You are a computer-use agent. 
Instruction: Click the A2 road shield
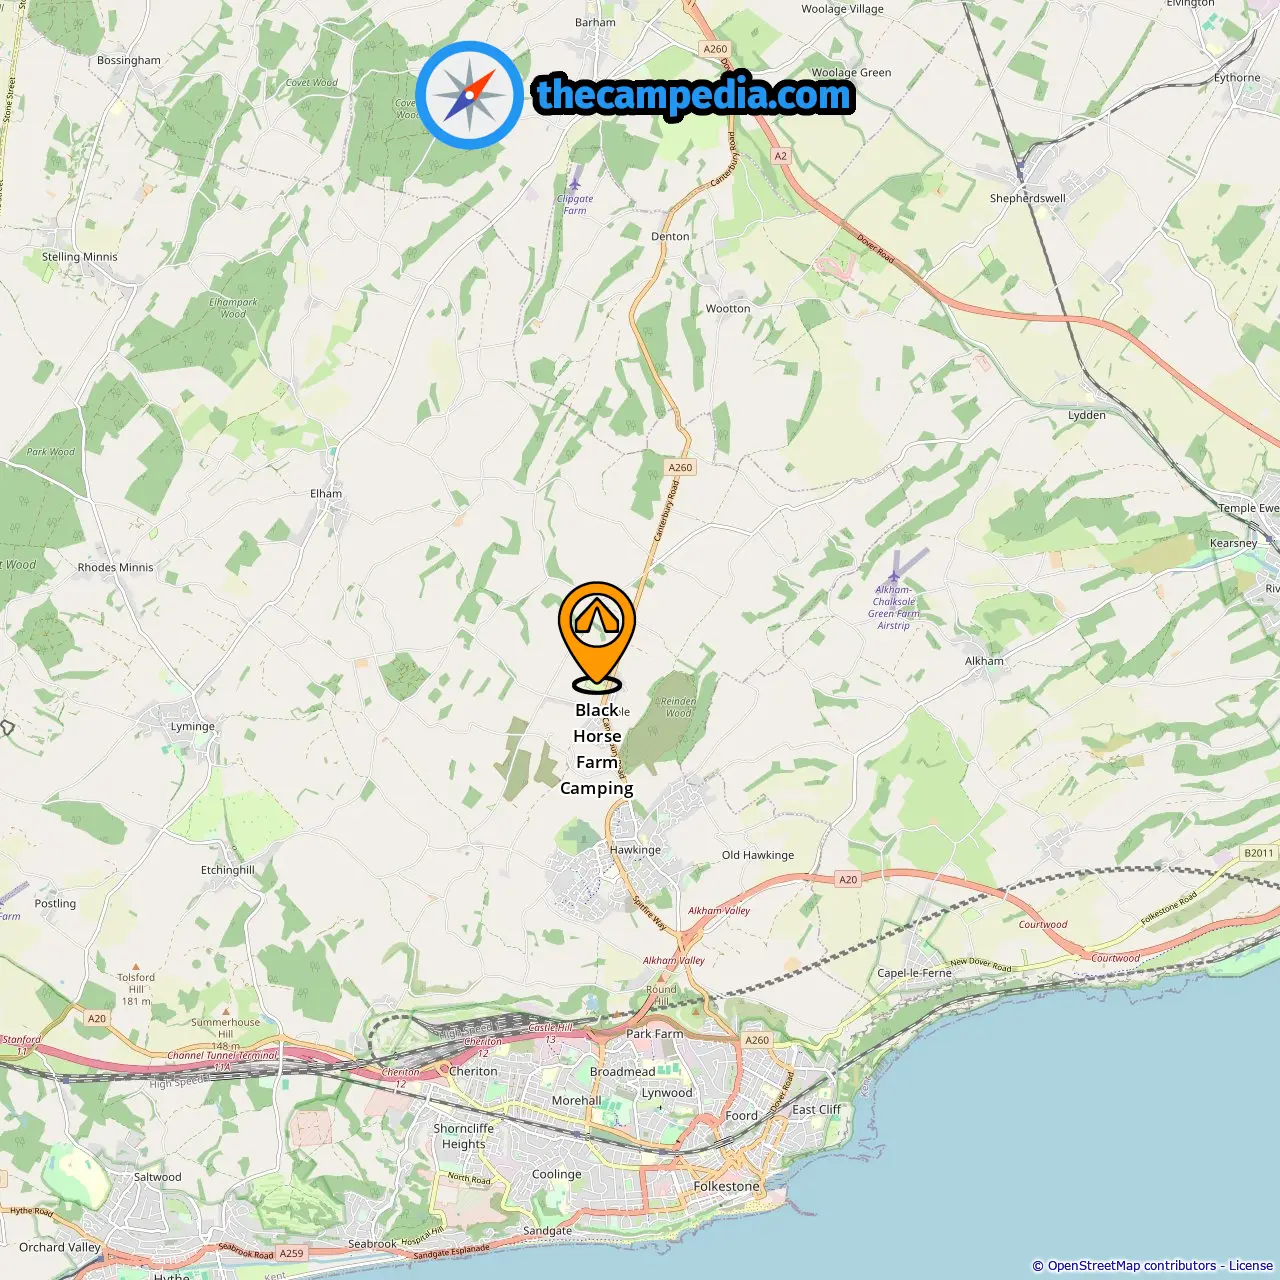coord(781,156)
